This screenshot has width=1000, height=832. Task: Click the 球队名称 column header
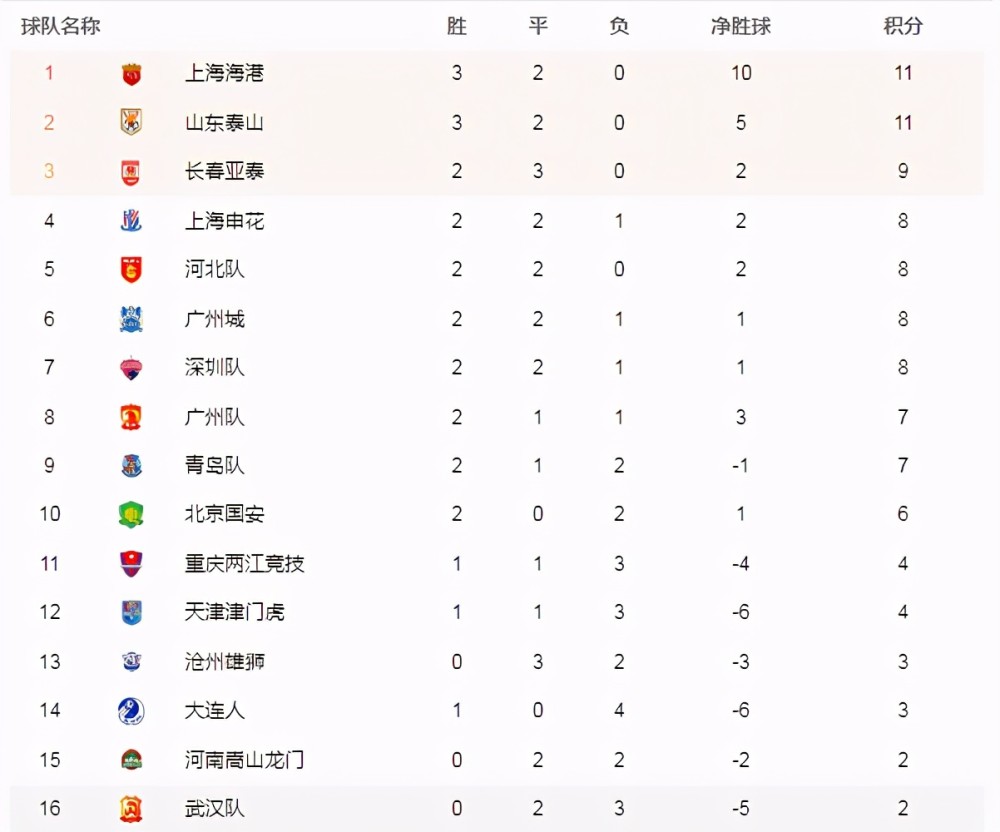tap(61, 26)
